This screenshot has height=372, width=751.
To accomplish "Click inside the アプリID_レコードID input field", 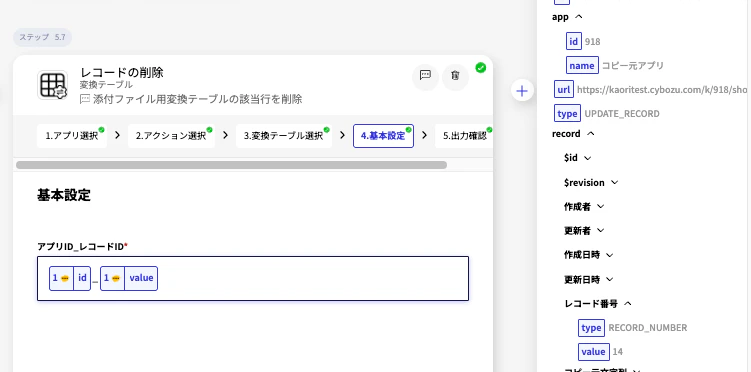I will point(253,279).
